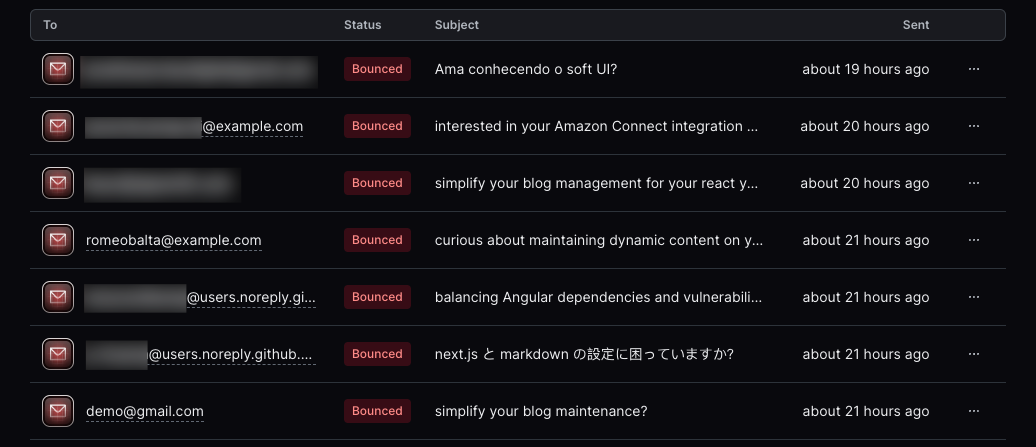Open more options for demo@gmail.com email
This screenshot has height=447, width=1036.
click(x=973, y=411)
